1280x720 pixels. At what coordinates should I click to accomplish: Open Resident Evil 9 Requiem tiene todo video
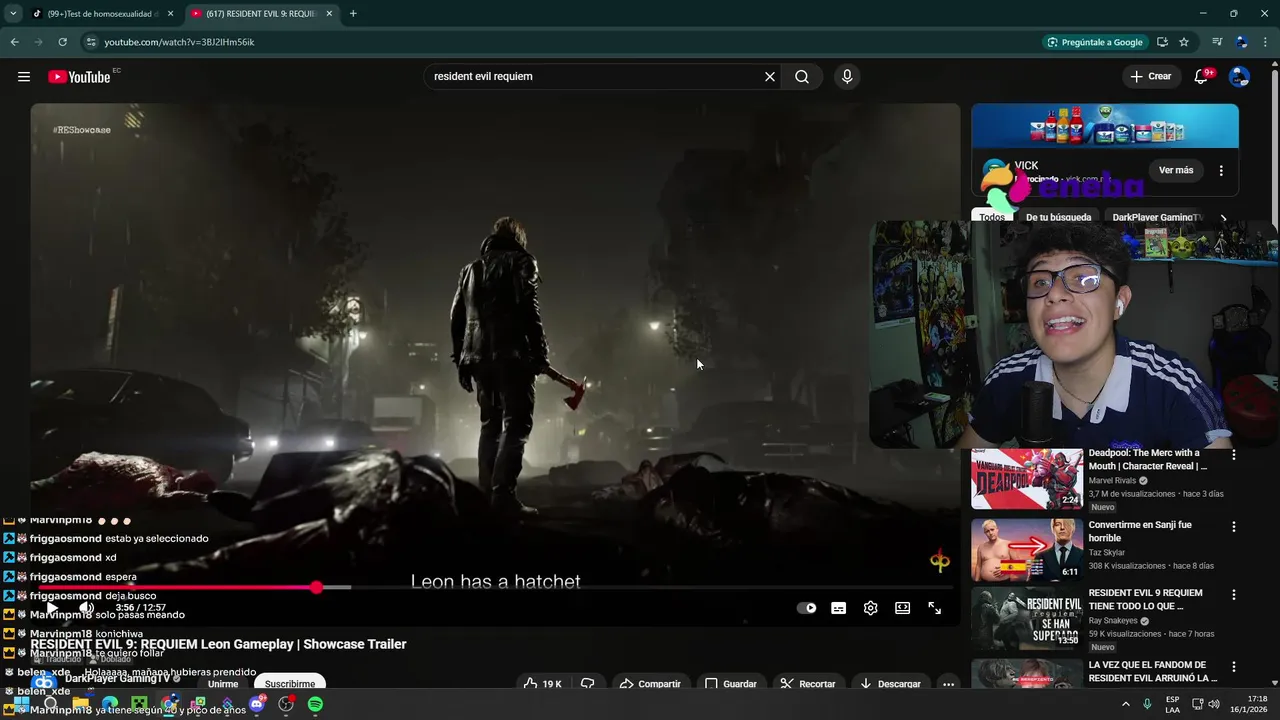tap(1027, 618)
